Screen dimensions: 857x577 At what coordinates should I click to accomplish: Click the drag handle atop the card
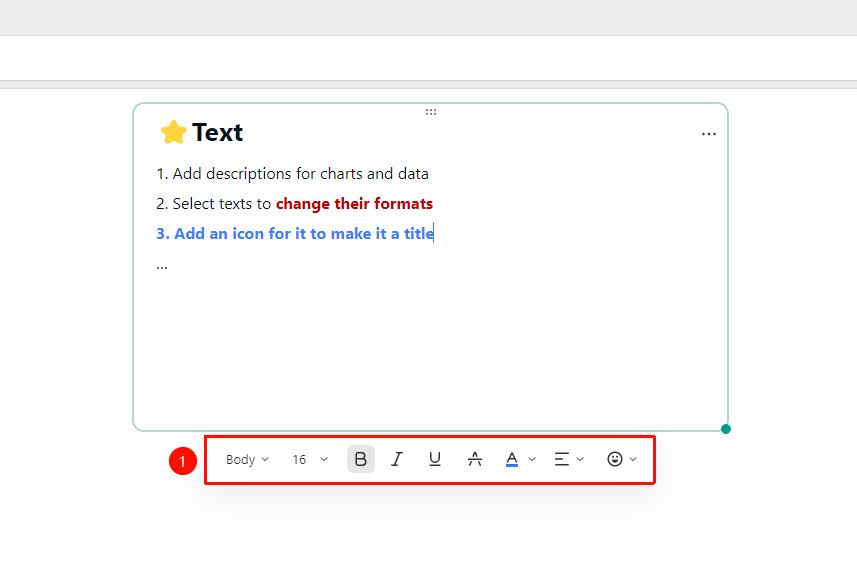pyautogui.click(x=431, y=112)
